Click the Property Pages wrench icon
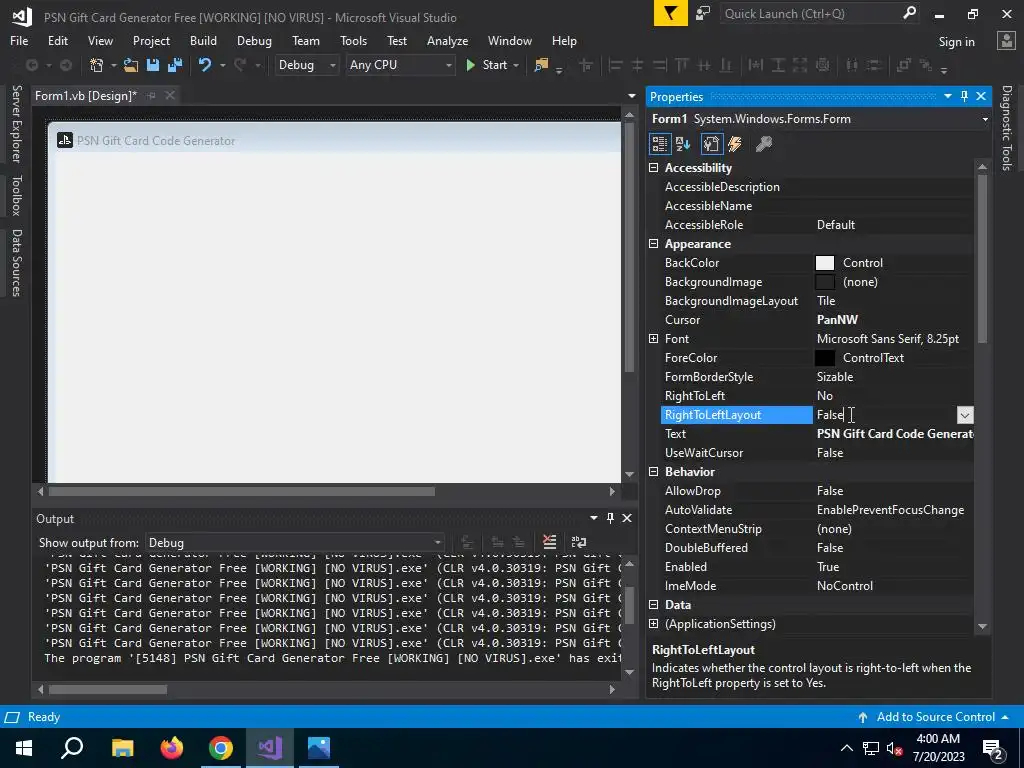This screenshot has height=768, width=1024. coord(763,144)
